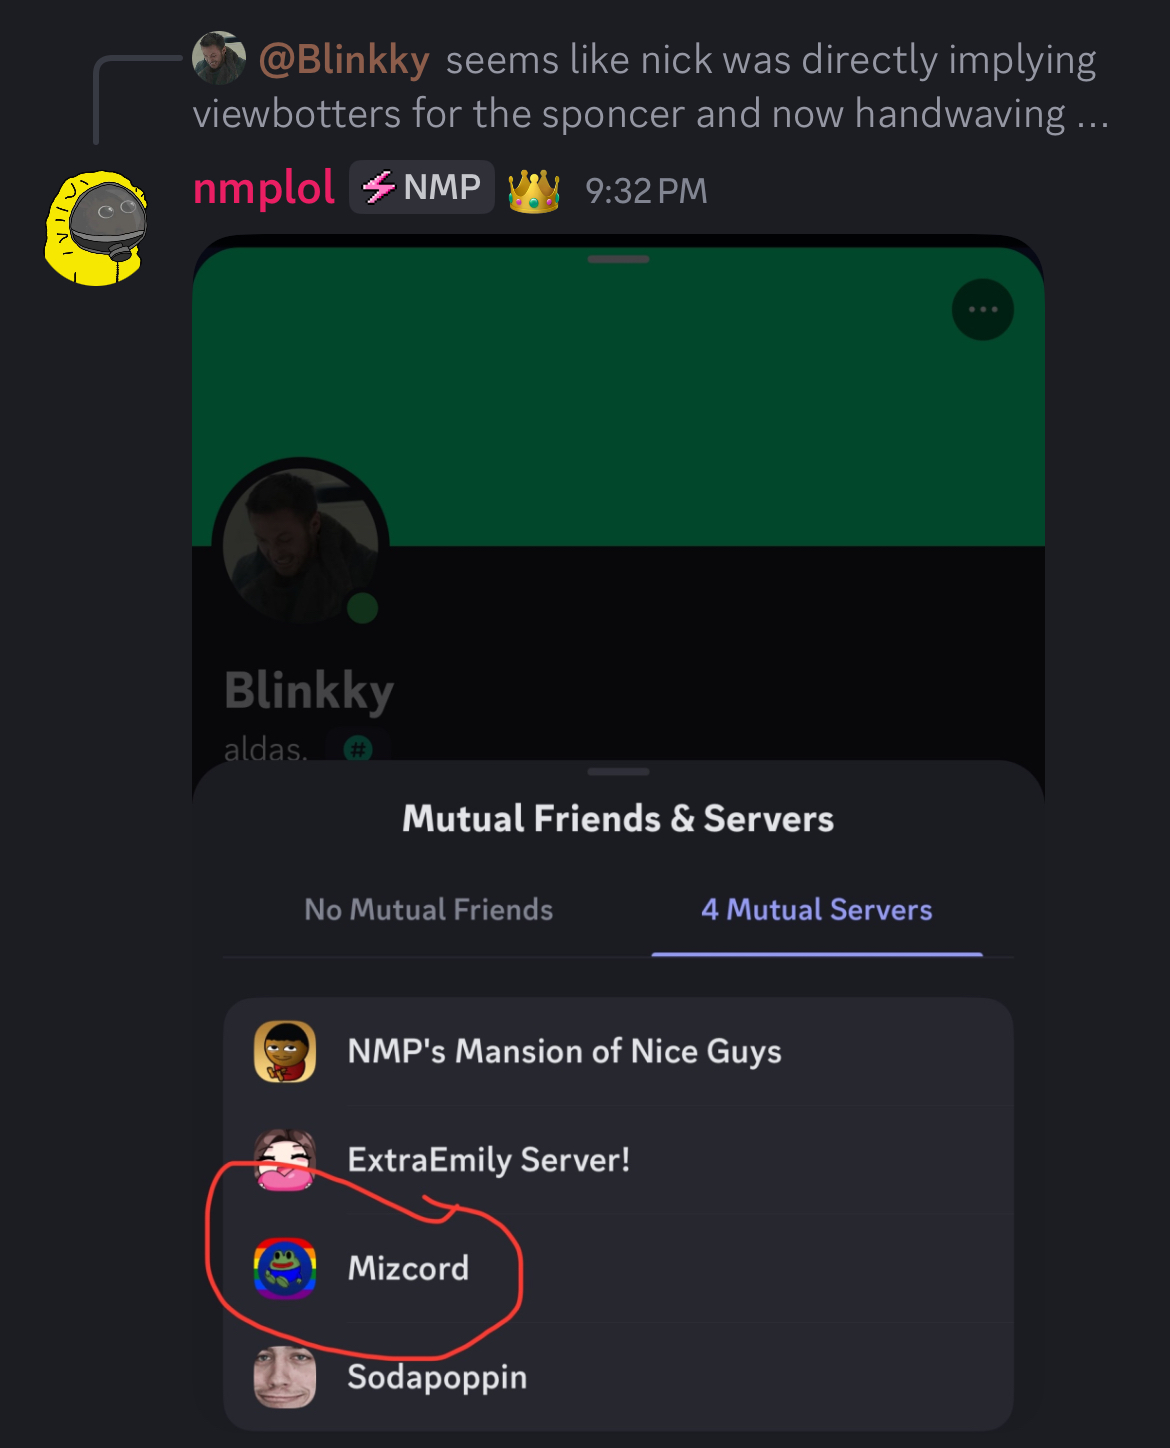This screenshot has width=1170, height=1448.
Task: Click the nmplol username
Action: pos(264,187)
